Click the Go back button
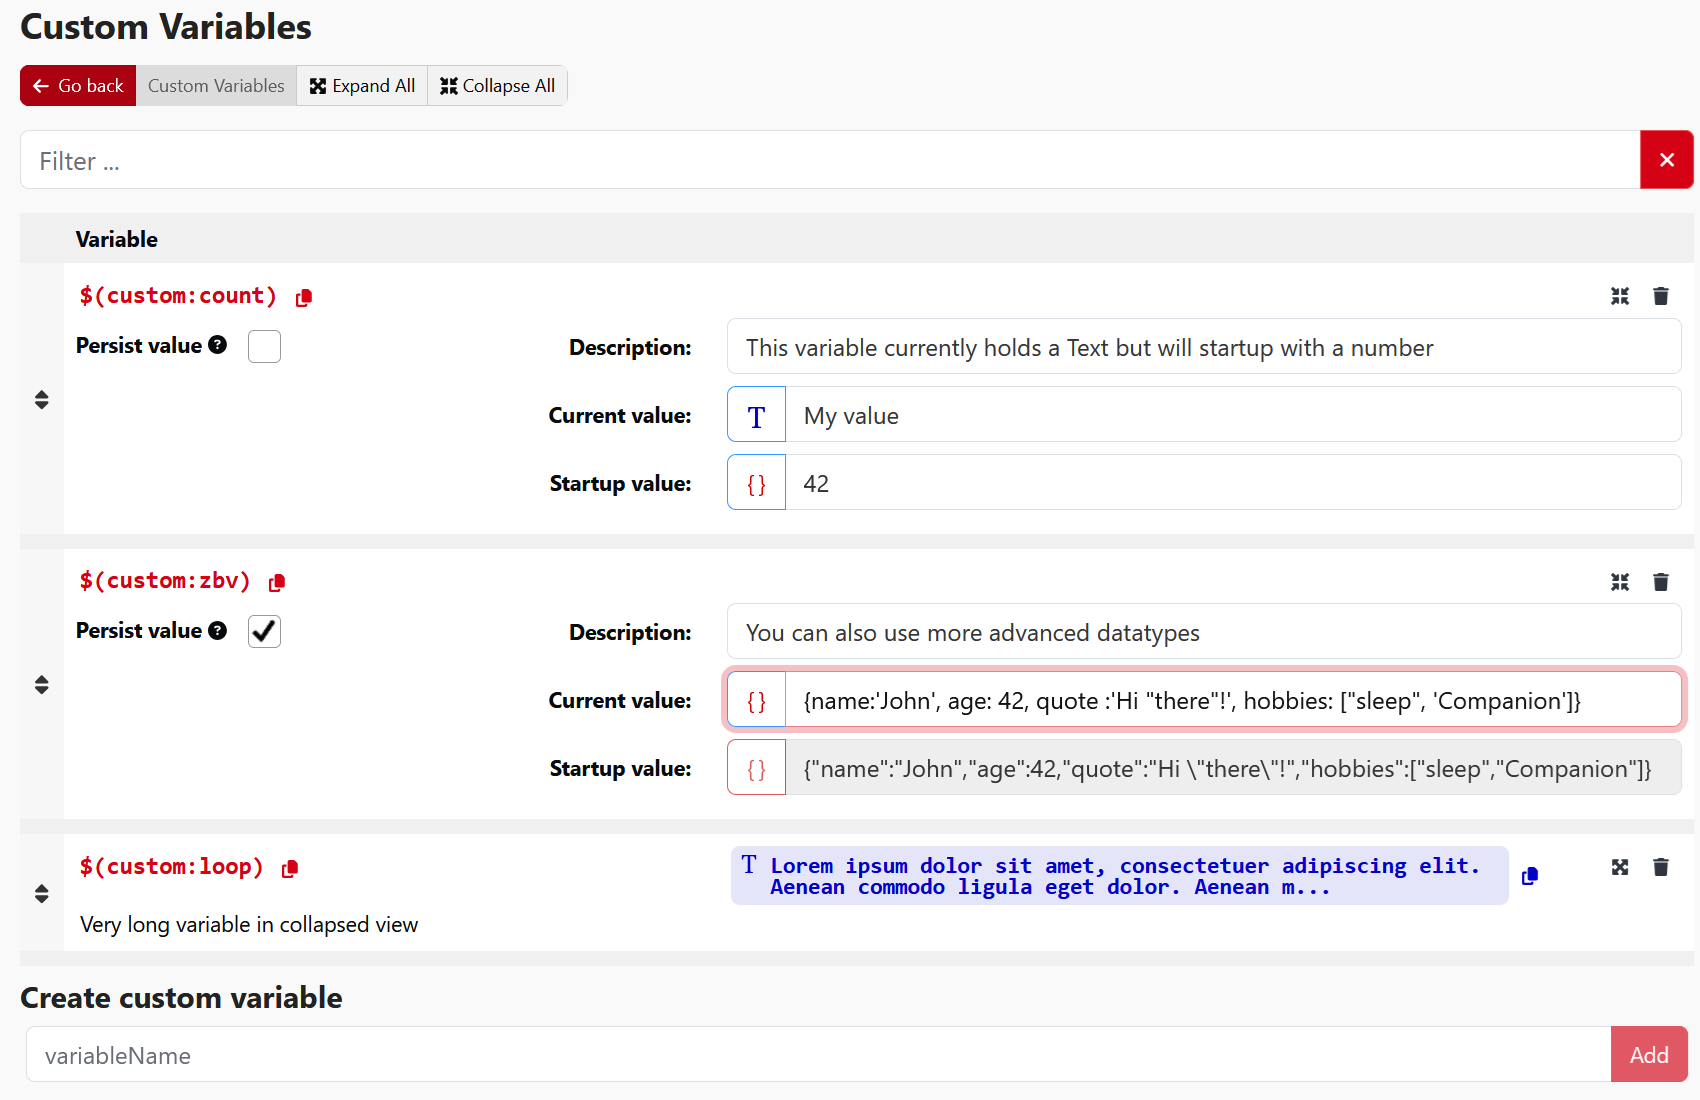 tap(77, 85)
